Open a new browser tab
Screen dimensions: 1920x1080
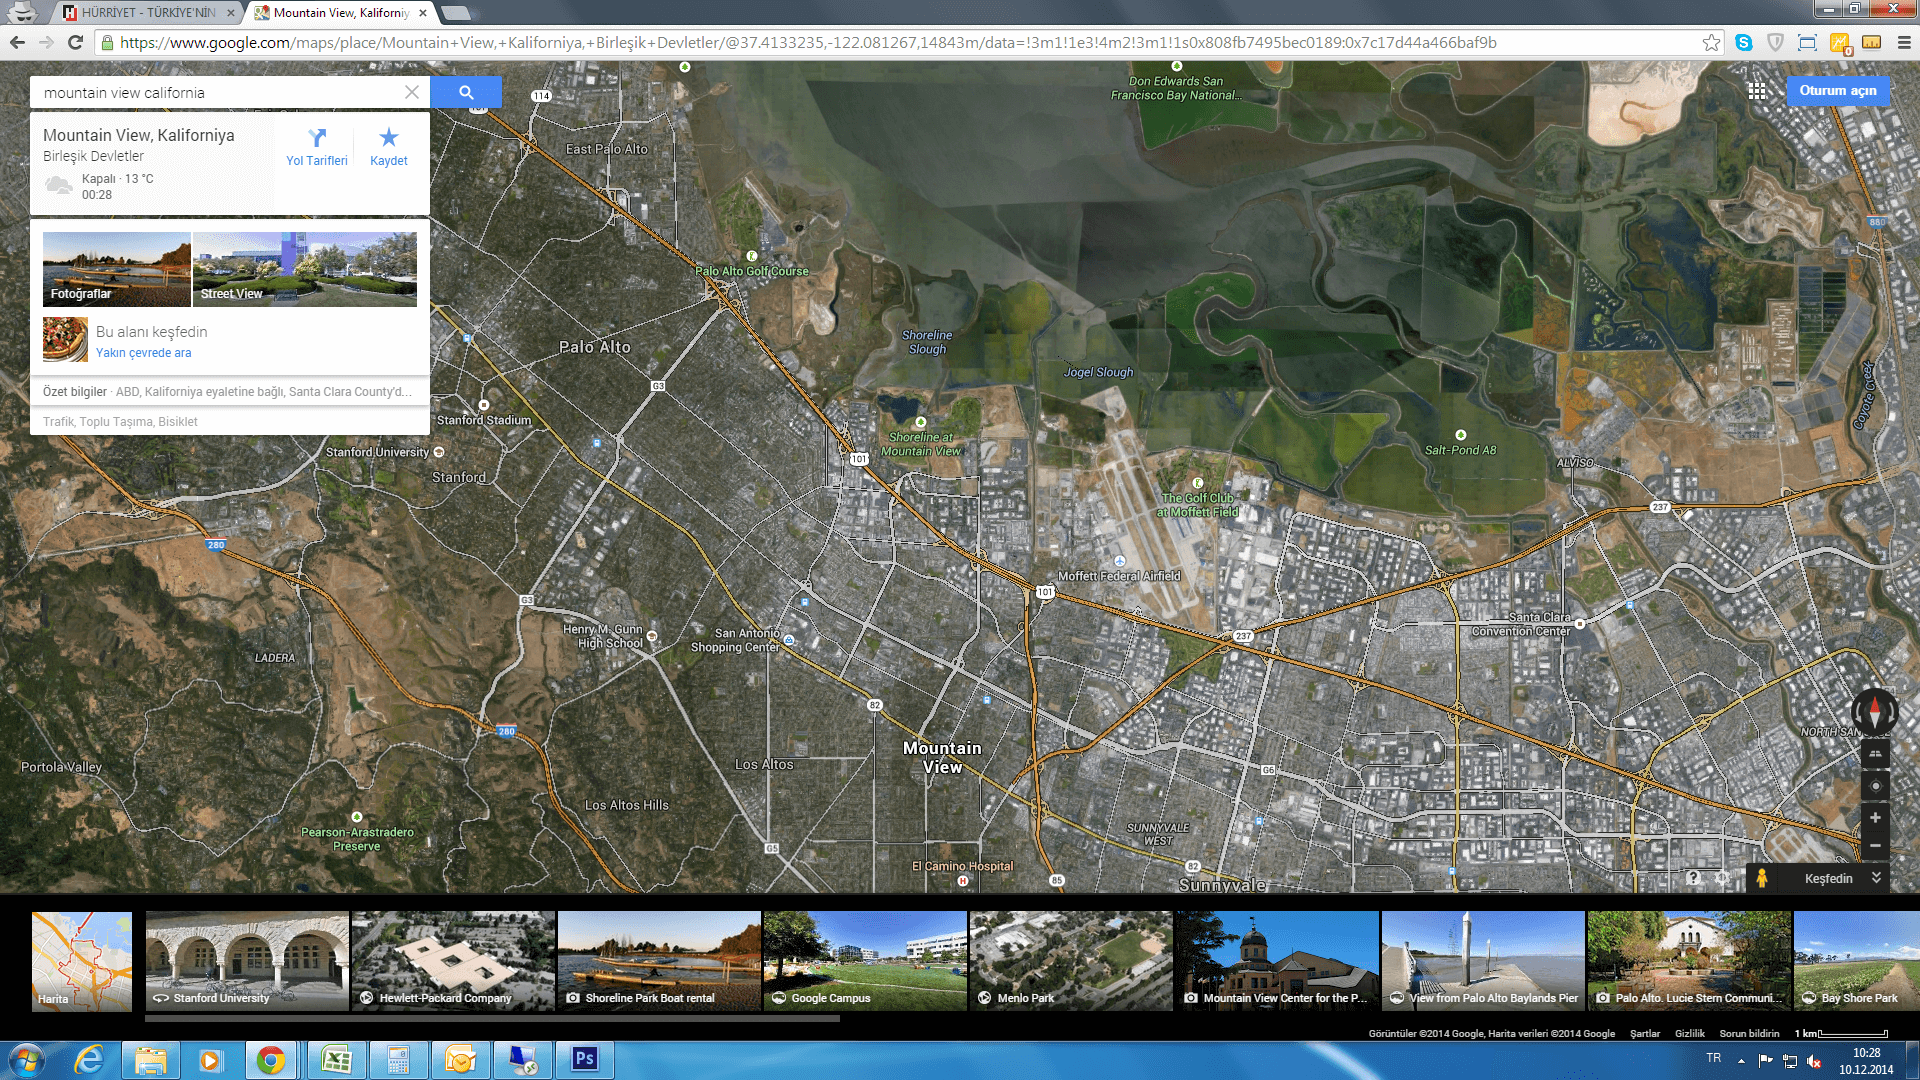pos(456,13)
